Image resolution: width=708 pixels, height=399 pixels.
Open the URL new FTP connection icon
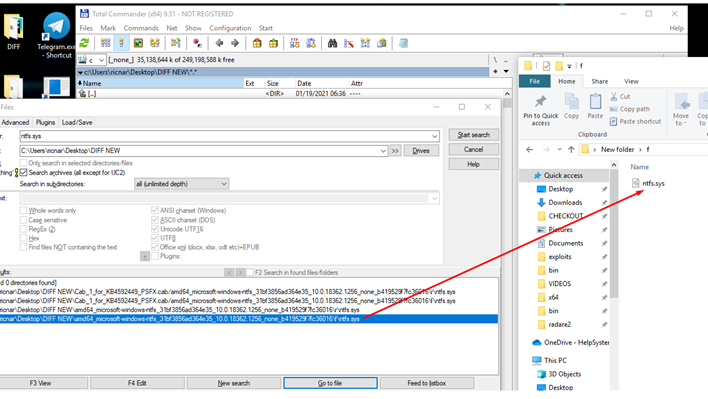tap(311, 43)
